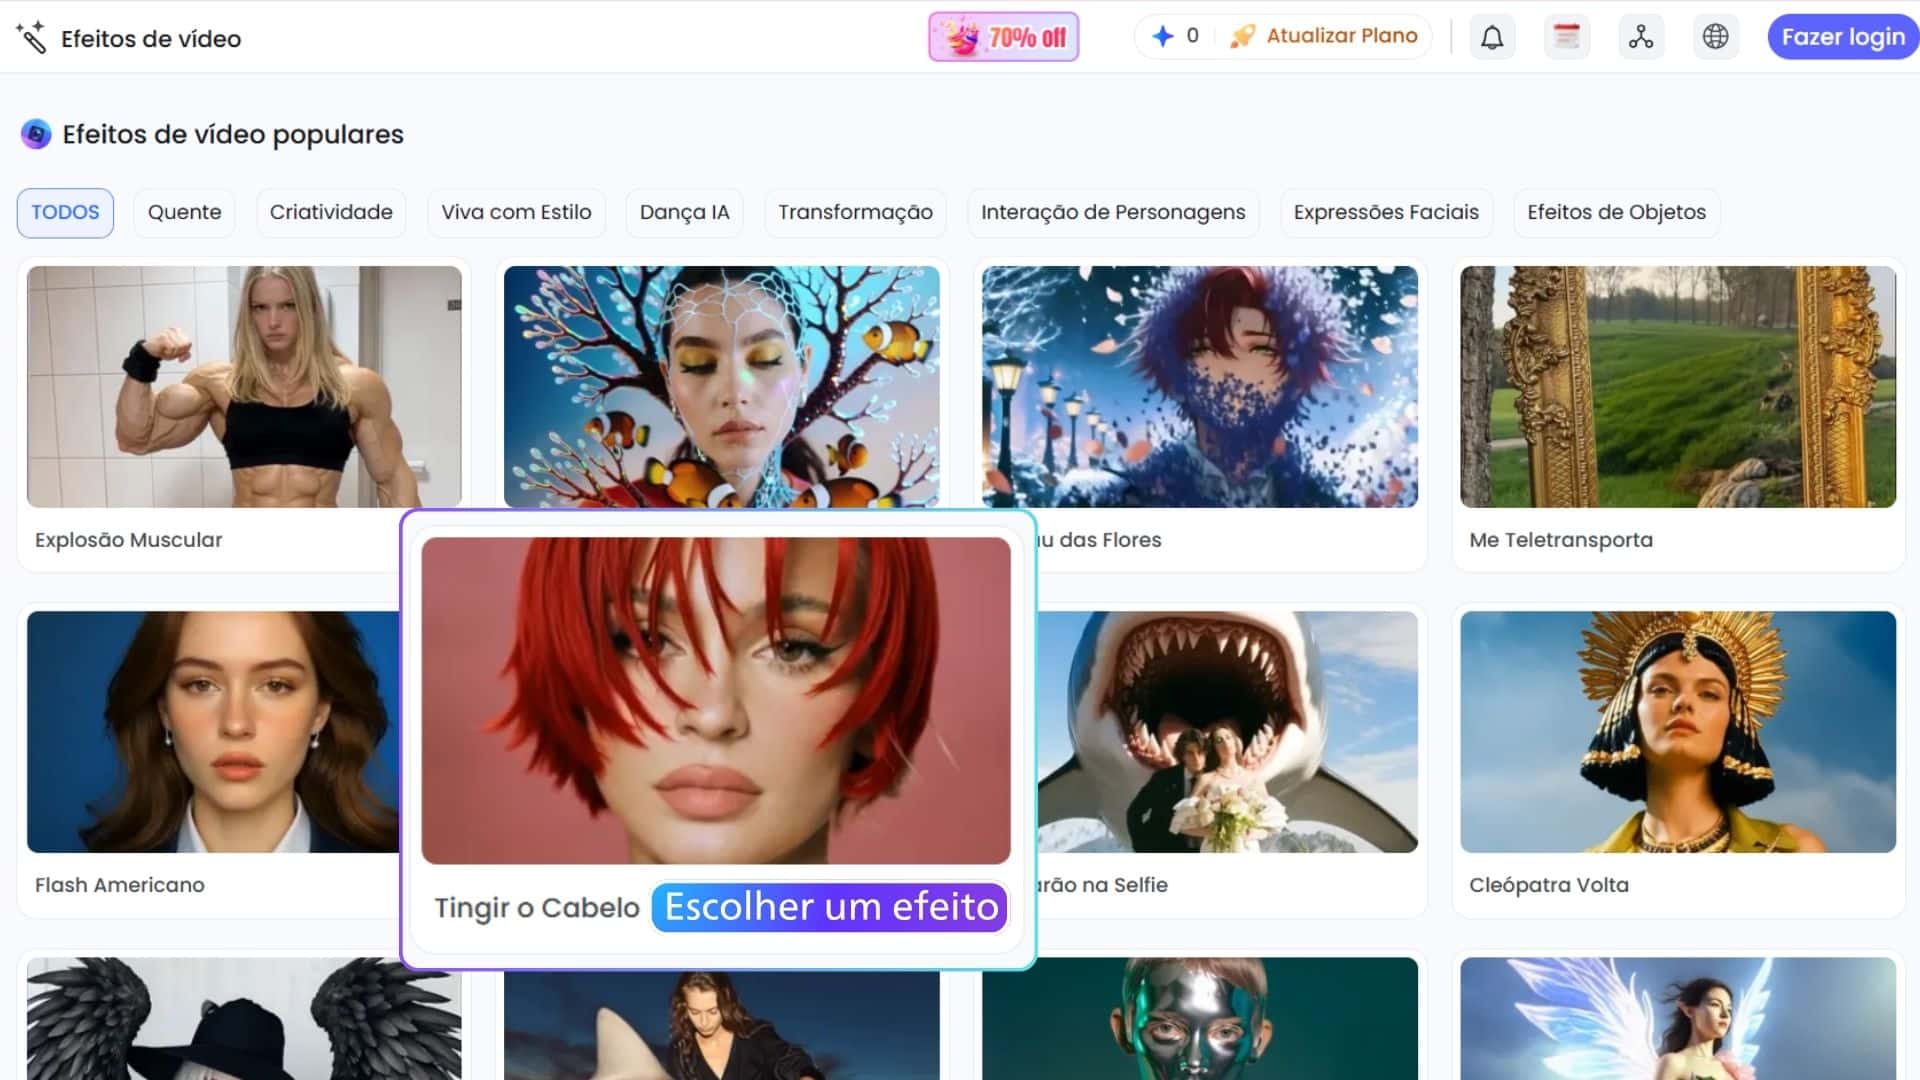Click the share network icon
The height and width of the screenshot is (1080, 1920).
[x=1641, y=38]
